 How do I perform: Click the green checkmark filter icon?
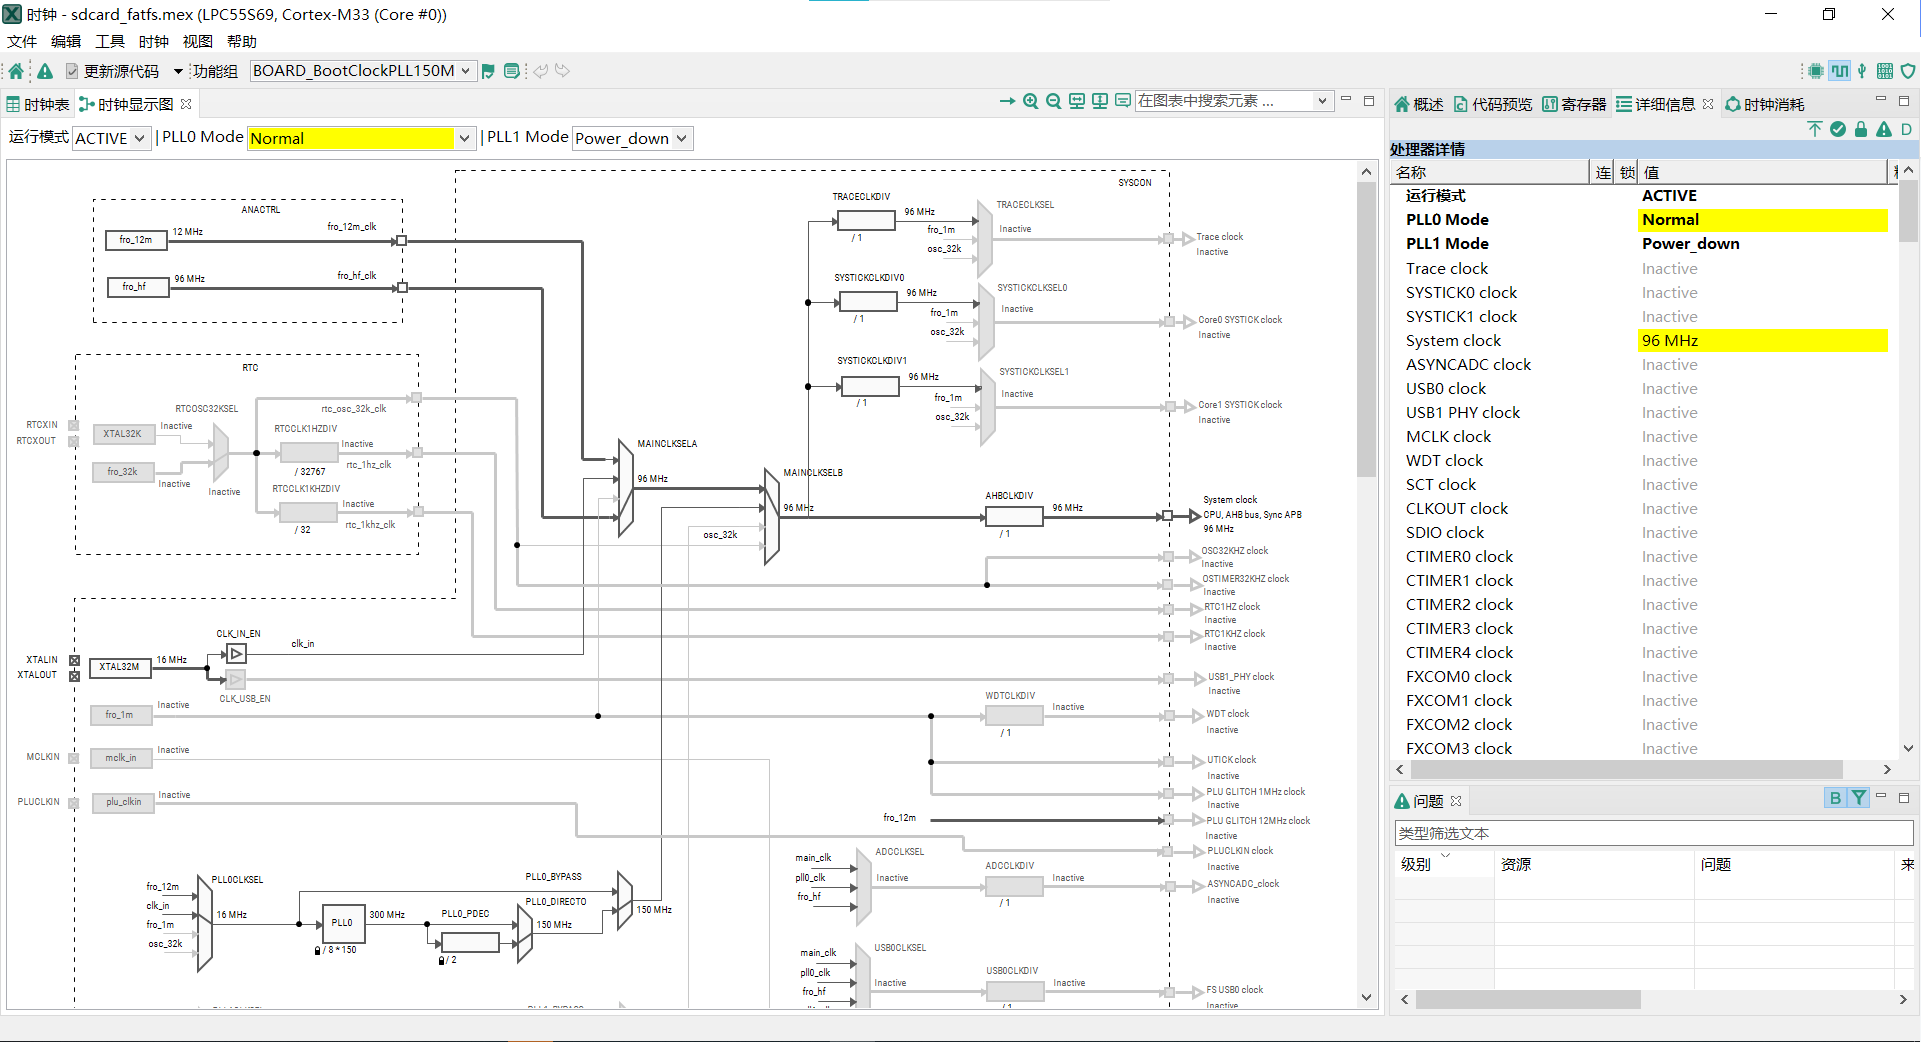click(x=1838, y=129)
